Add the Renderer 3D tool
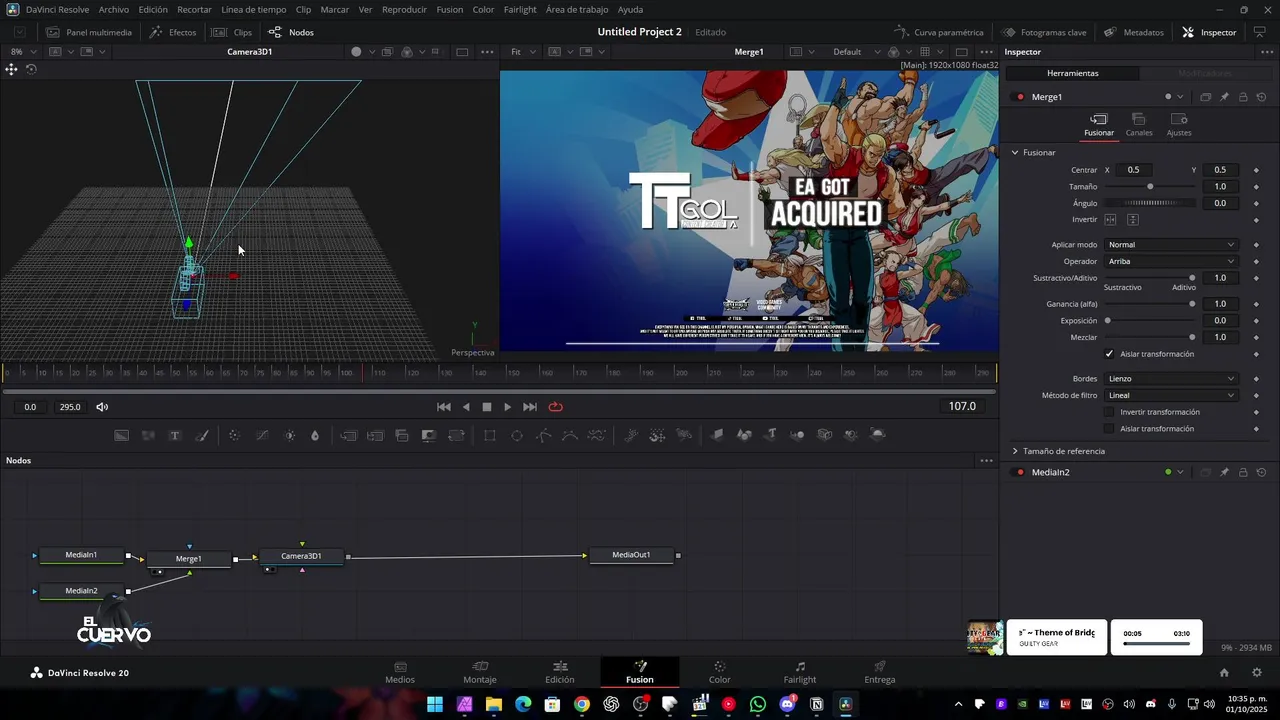This screenshot has height=720, width=1280. point(878,435)
